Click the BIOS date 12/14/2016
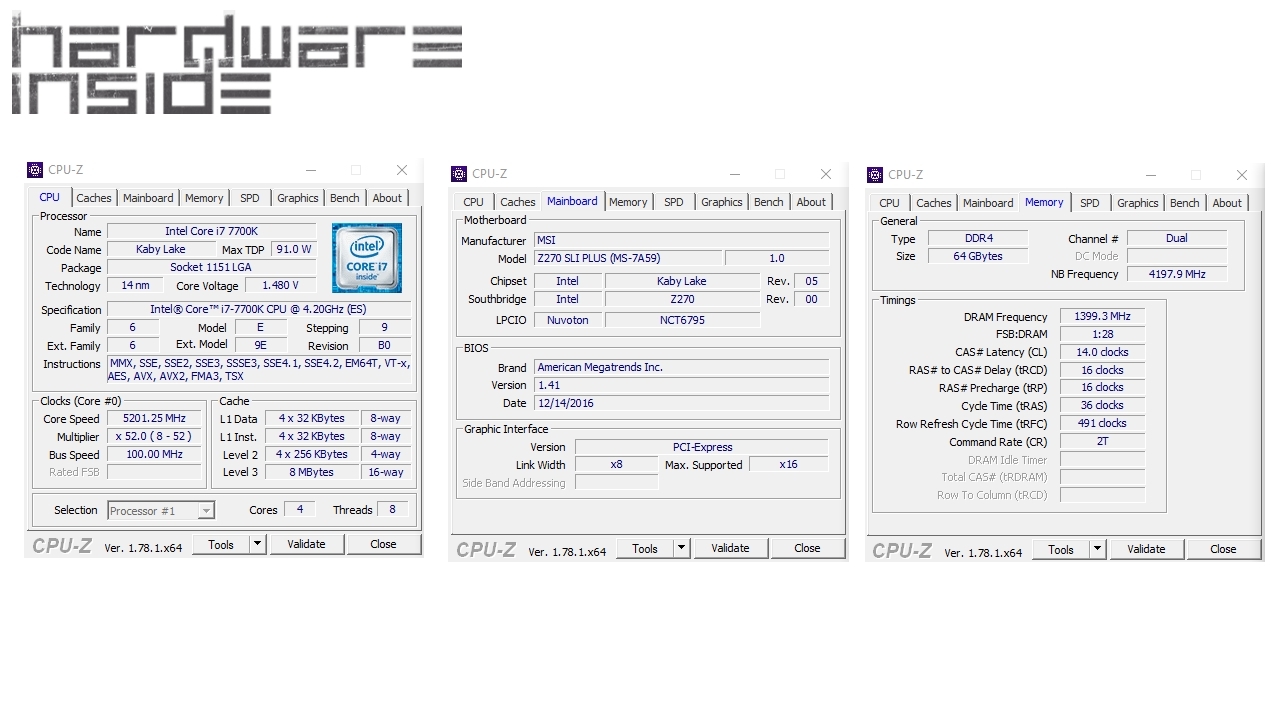This screenshot has height=720, width=1280. (x=682, y=403)
